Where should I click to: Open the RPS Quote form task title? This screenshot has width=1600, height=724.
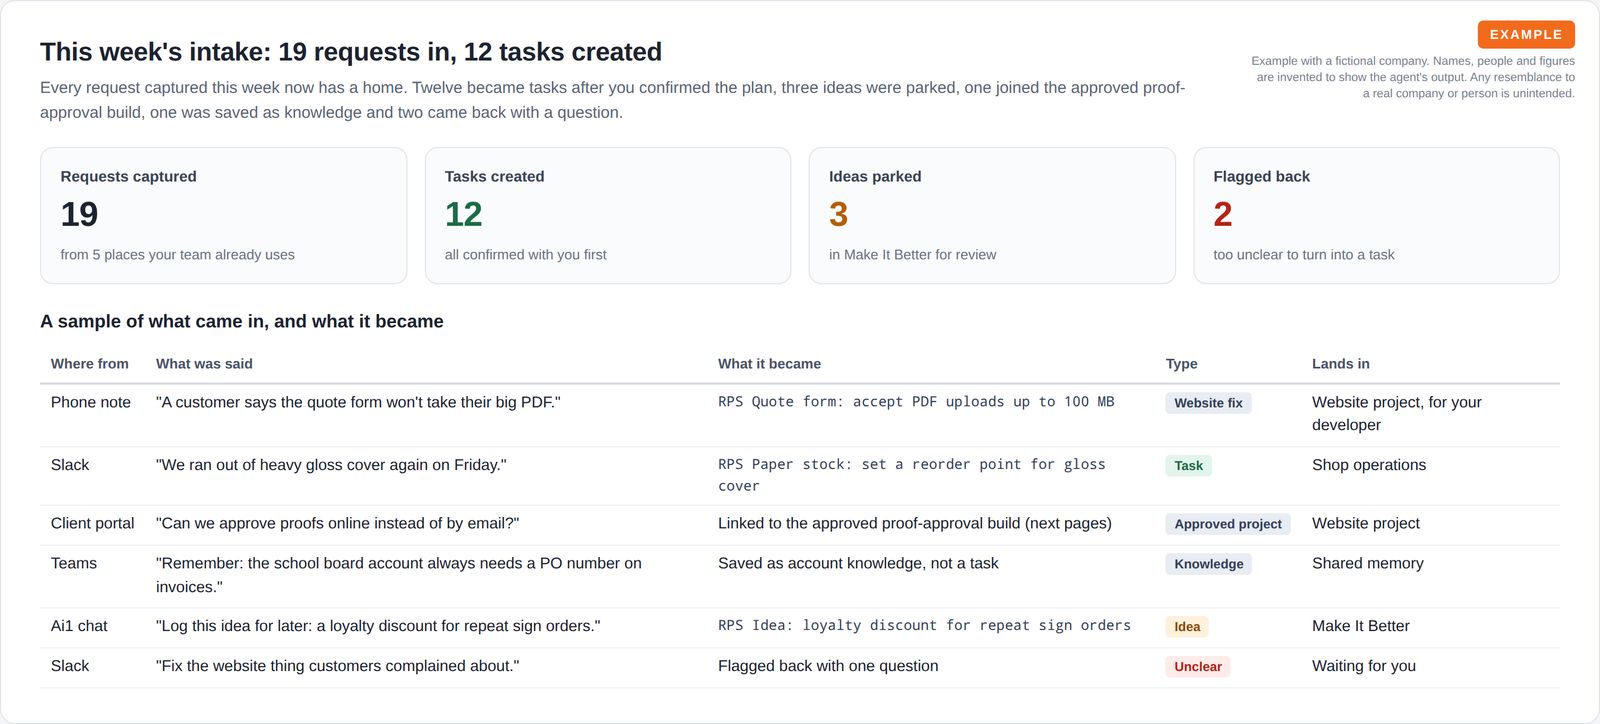916,402
